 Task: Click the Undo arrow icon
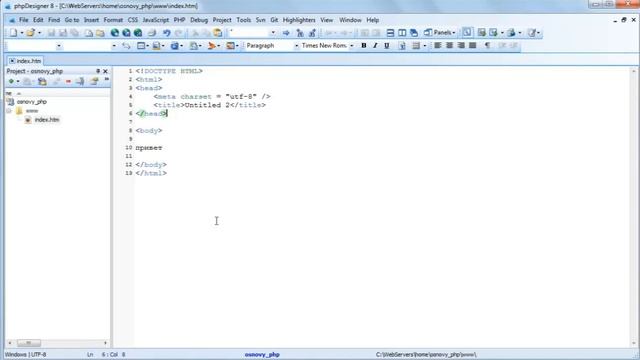point(167,33)
